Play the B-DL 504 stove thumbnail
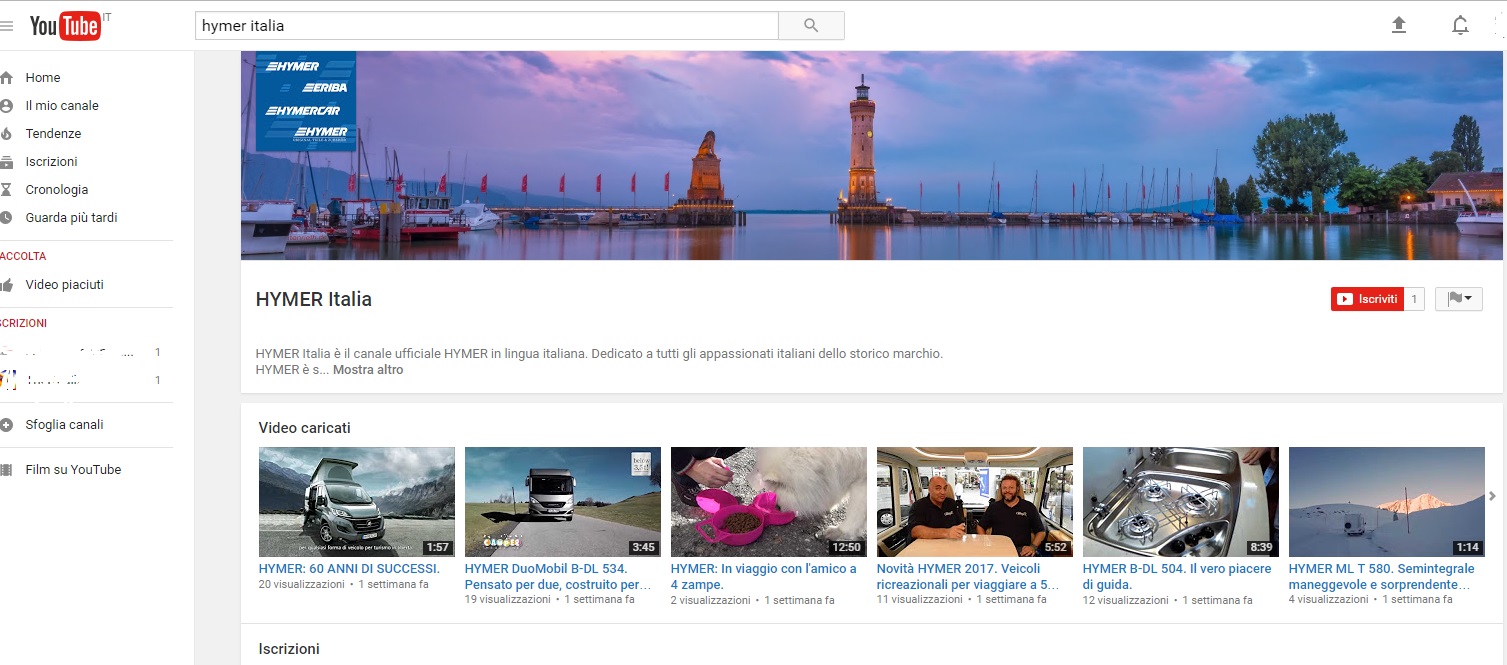Screen dimensions: 1507x665 [1181, 502]
